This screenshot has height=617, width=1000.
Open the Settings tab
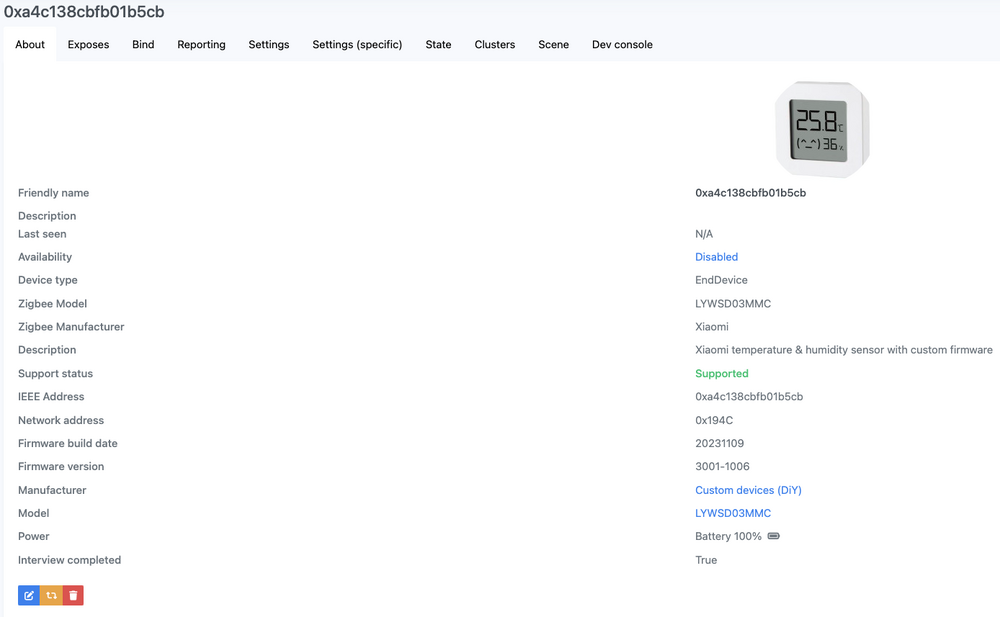(x=269, y=45)
